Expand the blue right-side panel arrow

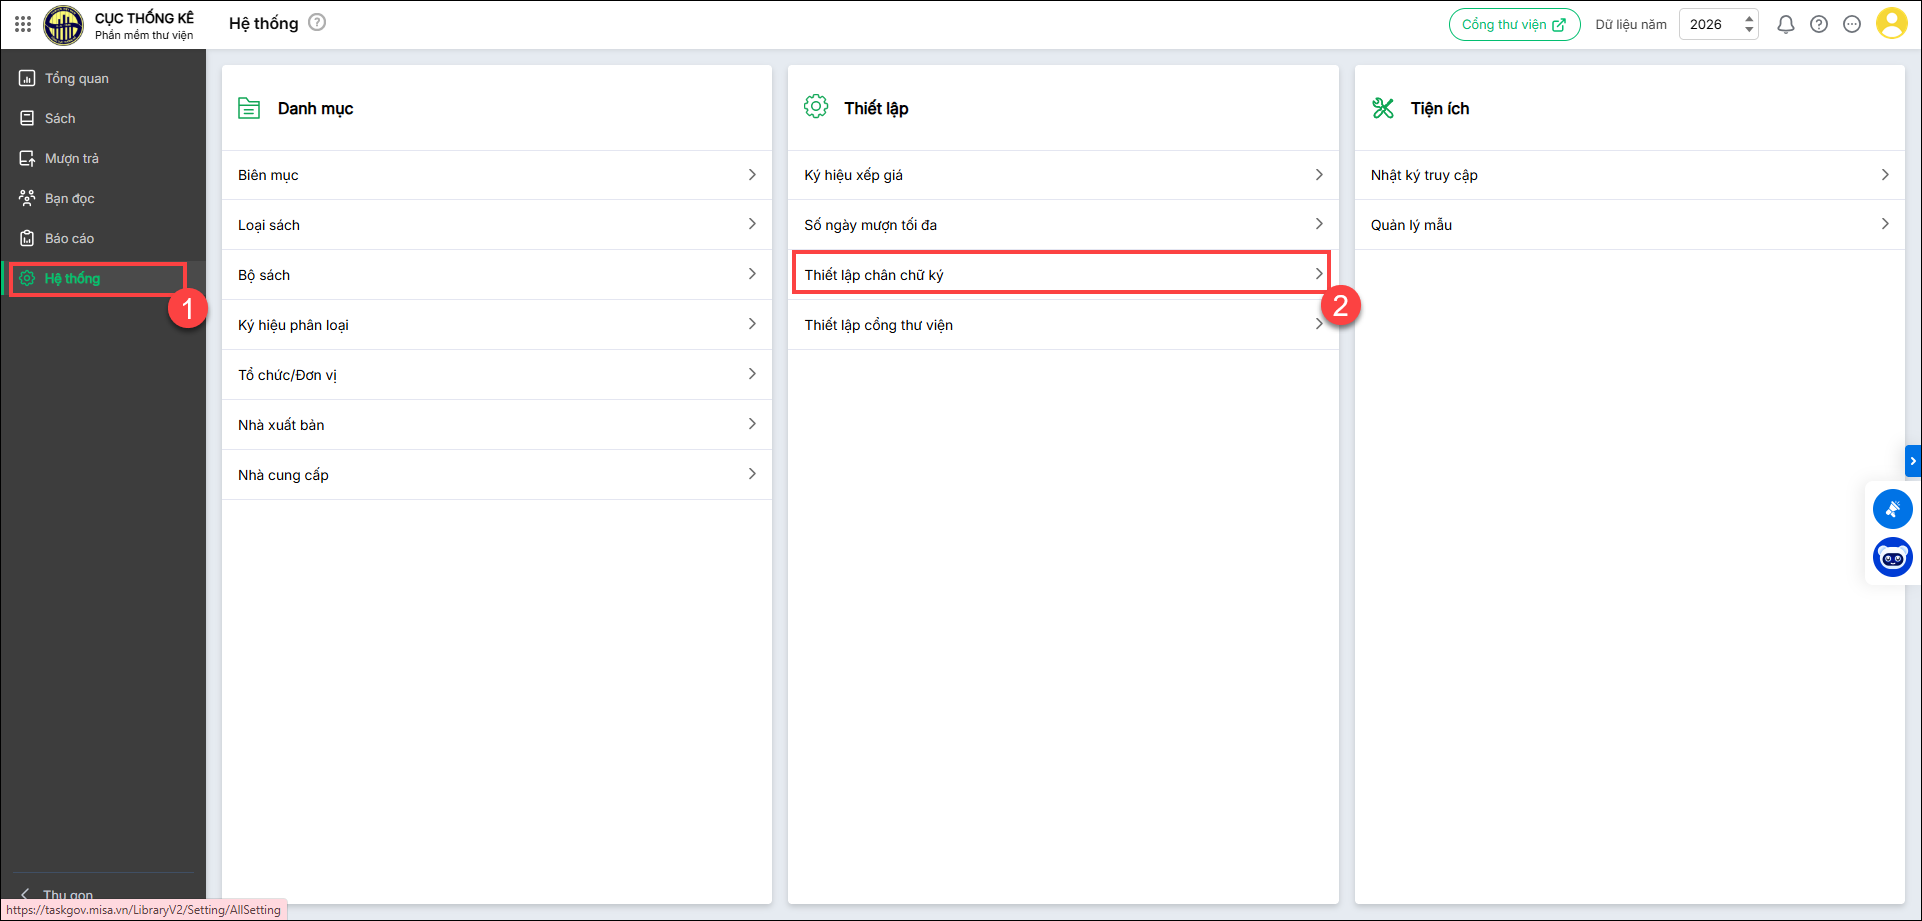pos(1913,461)
